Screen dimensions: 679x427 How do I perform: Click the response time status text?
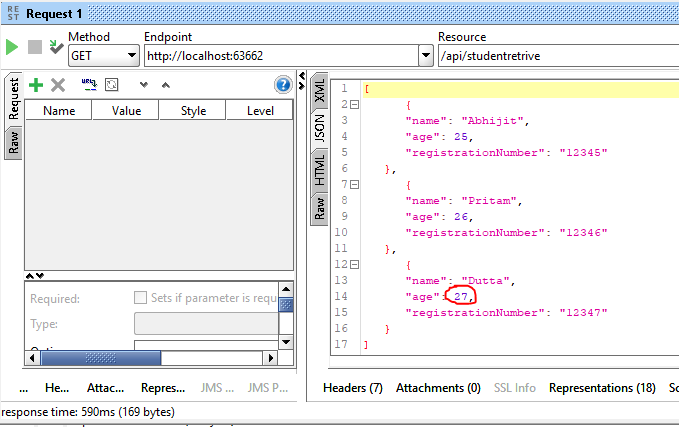(x=88, y=412)
